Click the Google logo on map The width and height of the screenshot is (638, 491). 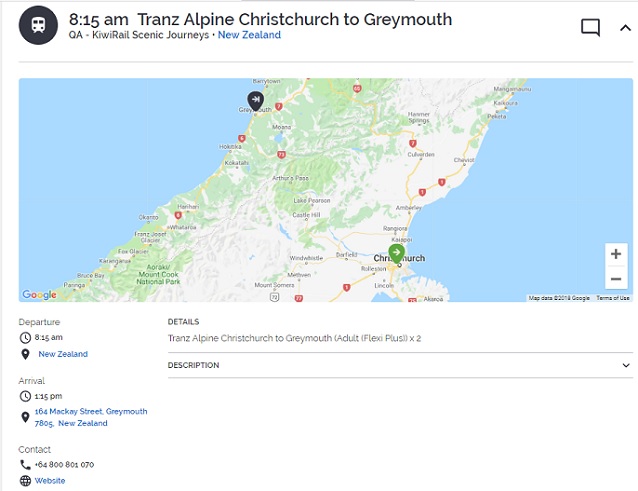click(x=39, y=295)
